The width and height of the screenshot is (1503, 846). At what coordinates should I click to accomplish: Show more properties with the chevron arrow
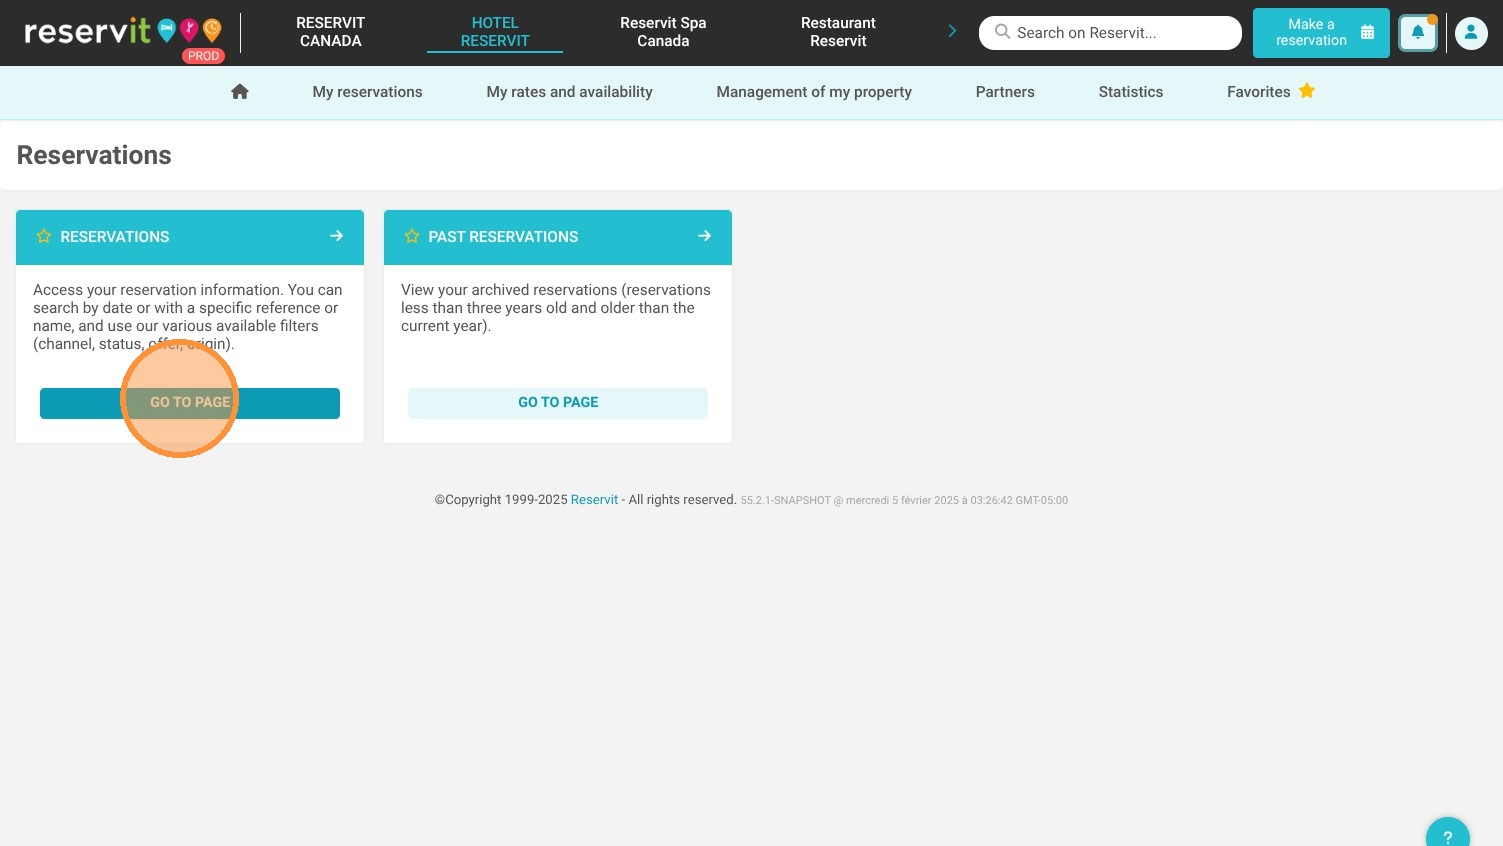(952, 32)
